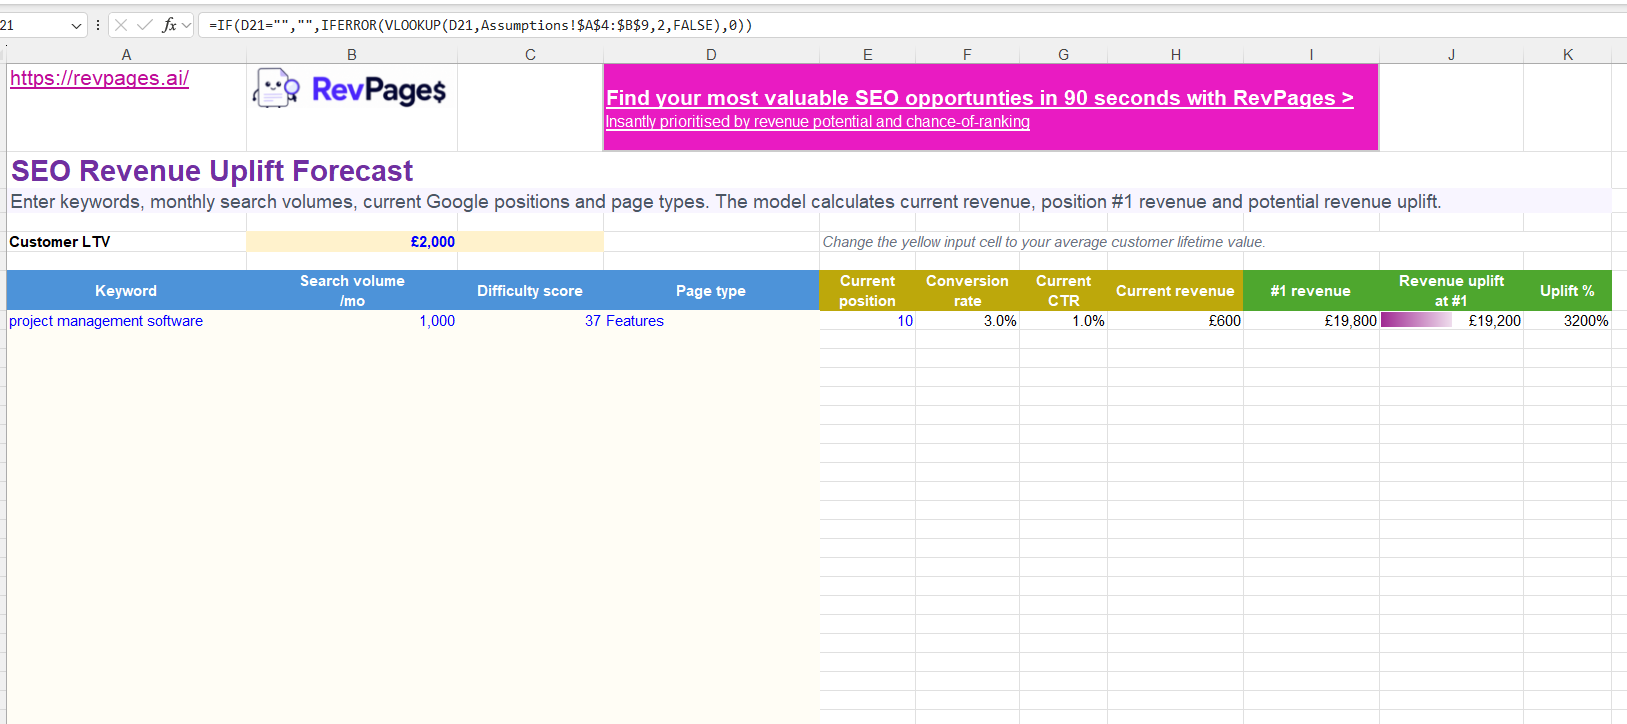Click the 'Enter keywords, monthly search volumes' instruction text

725,202
